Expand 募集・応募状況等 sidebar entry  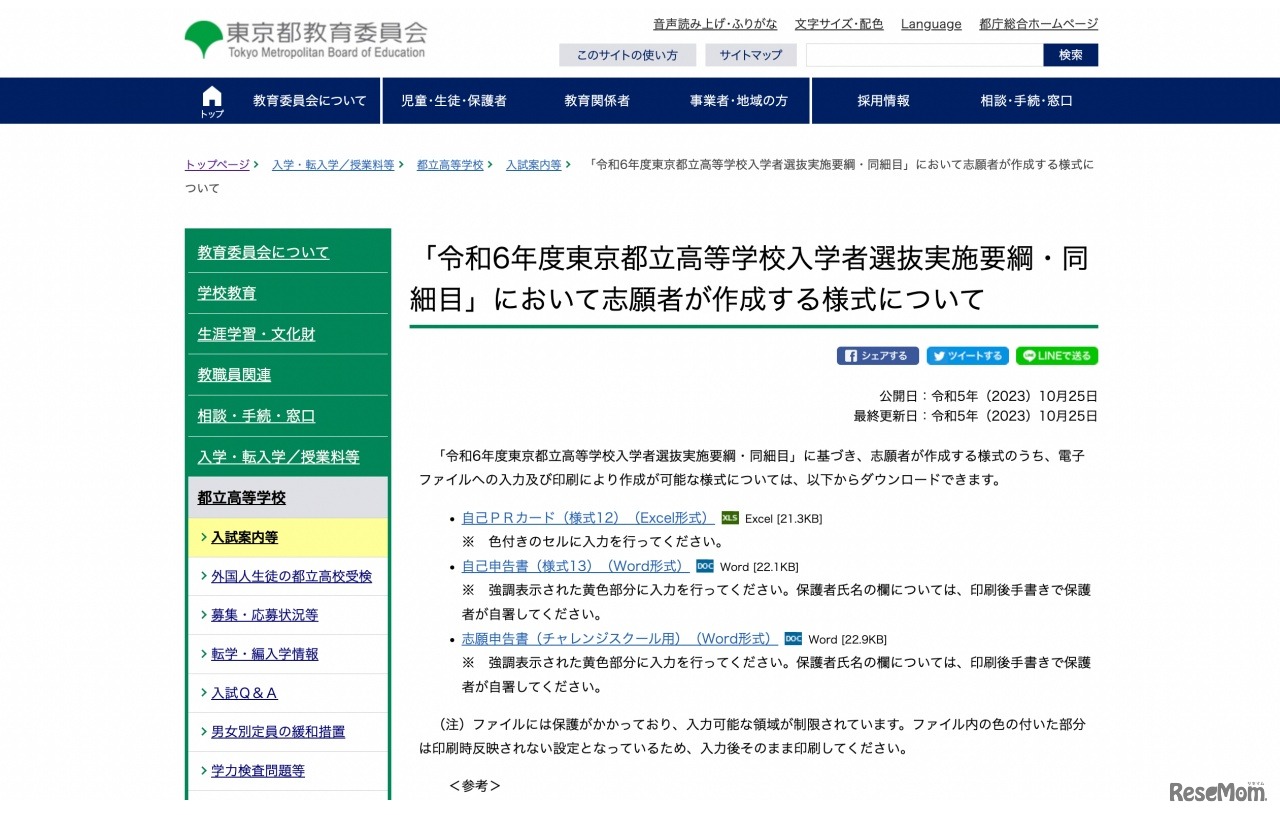(264, 615)
